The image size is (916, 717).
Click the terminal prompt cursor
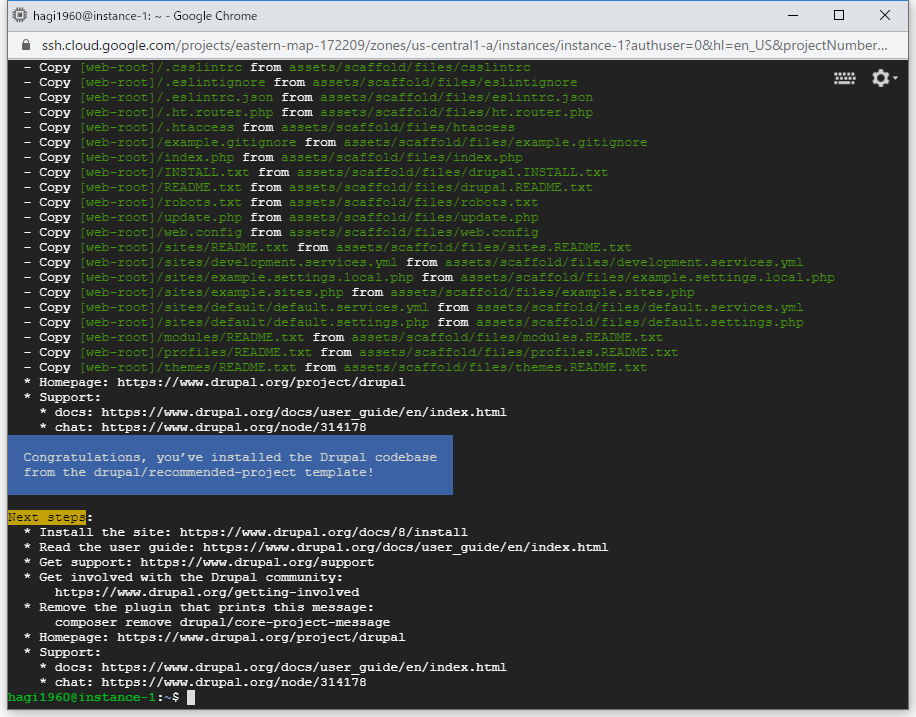[190, 697]
